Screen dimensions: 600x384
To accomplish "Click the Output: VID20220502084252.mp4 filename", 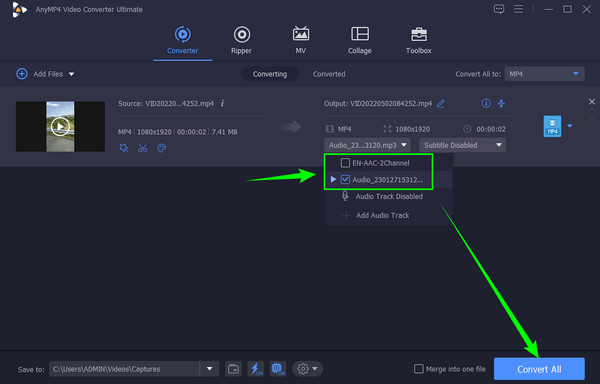I will pos(391,104).
